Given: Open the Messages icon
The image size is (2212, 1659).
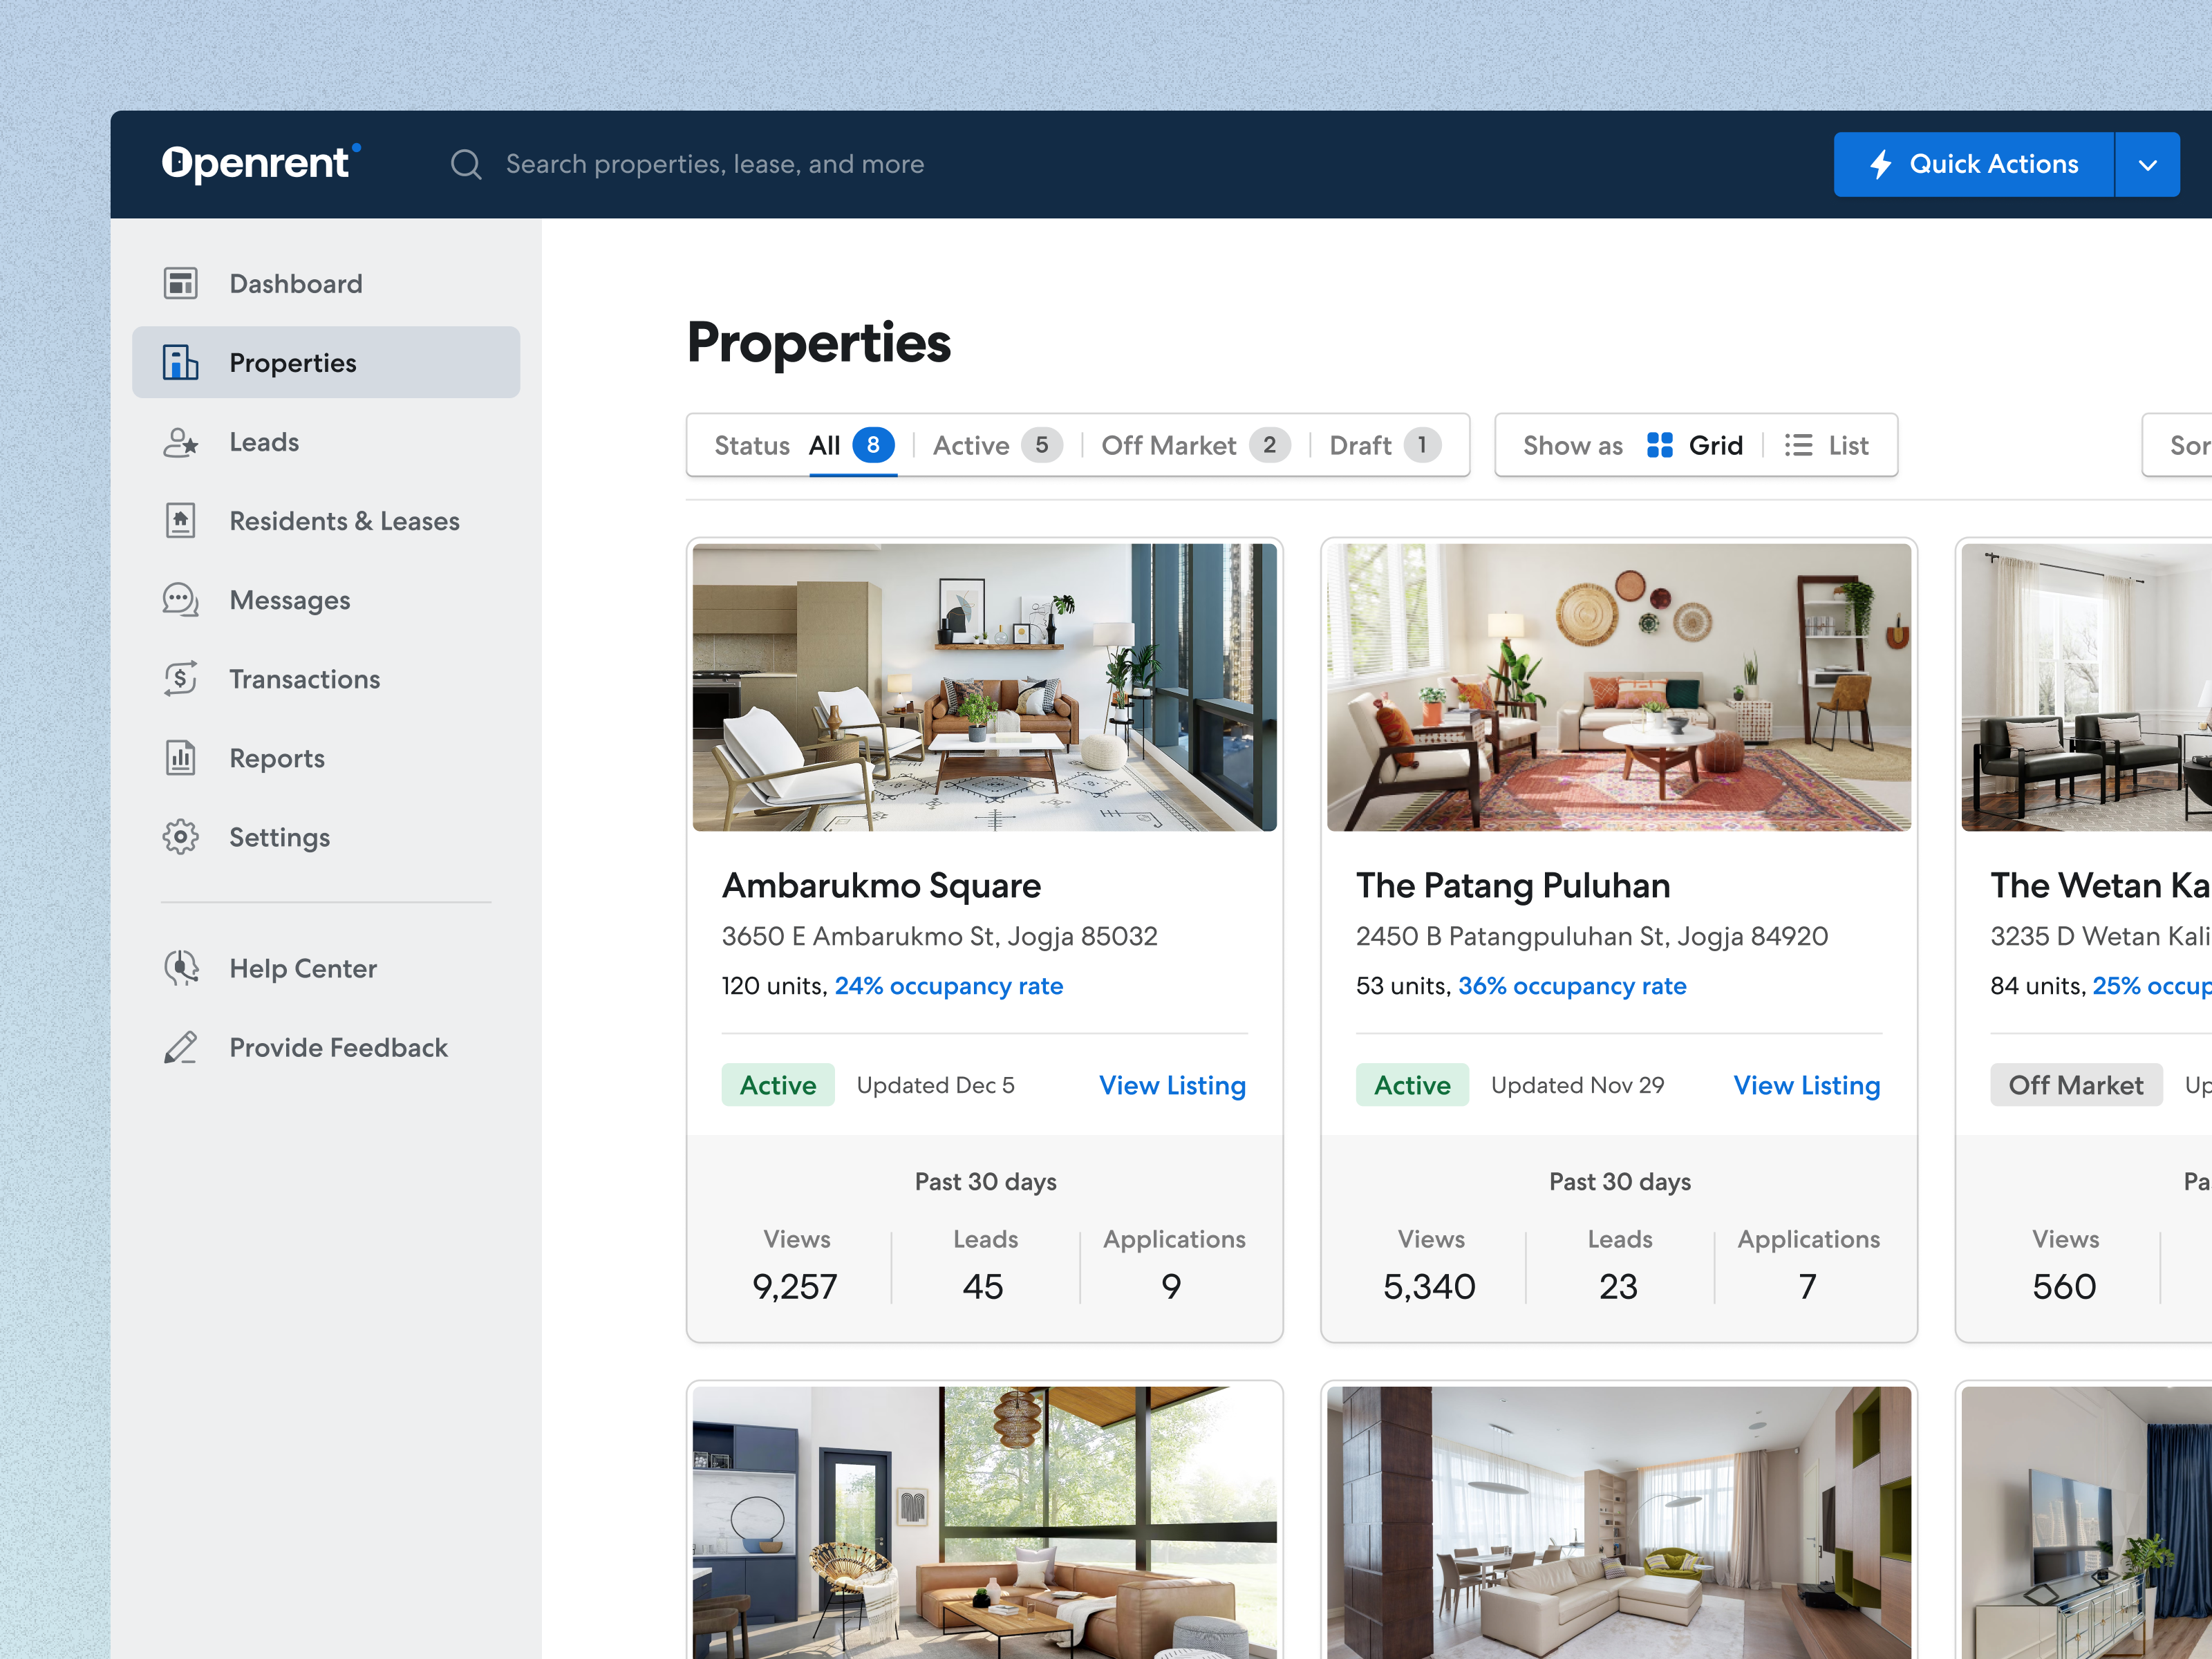Looking at the screenshot, I should (x=181, y=599).
